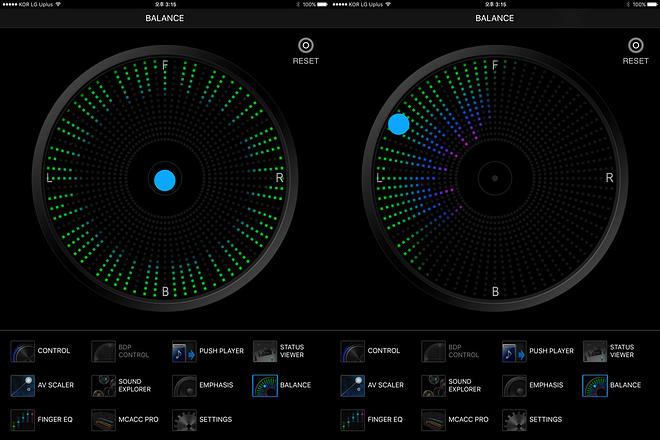Open BDP CONTROL icon in left screen
660x440 pixels.
coord(103,351)
